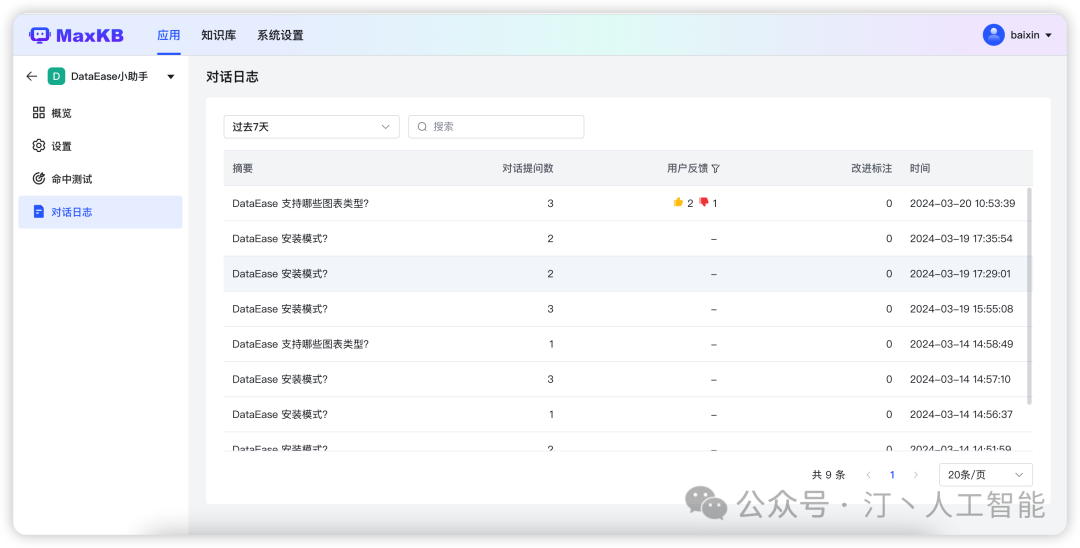Click the thumbs-down icon in first row
The image size is (1080, 548).
pyautogui.click(x=704, y=202)
